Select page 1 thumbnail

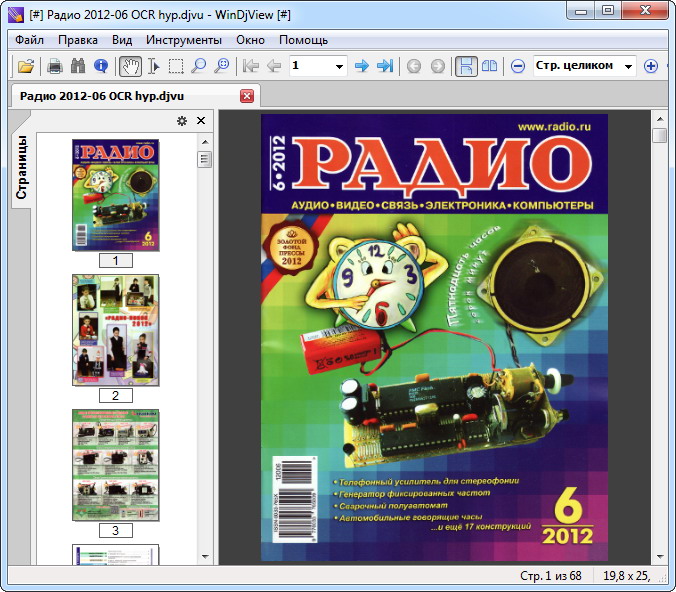(x=116, y=195)
